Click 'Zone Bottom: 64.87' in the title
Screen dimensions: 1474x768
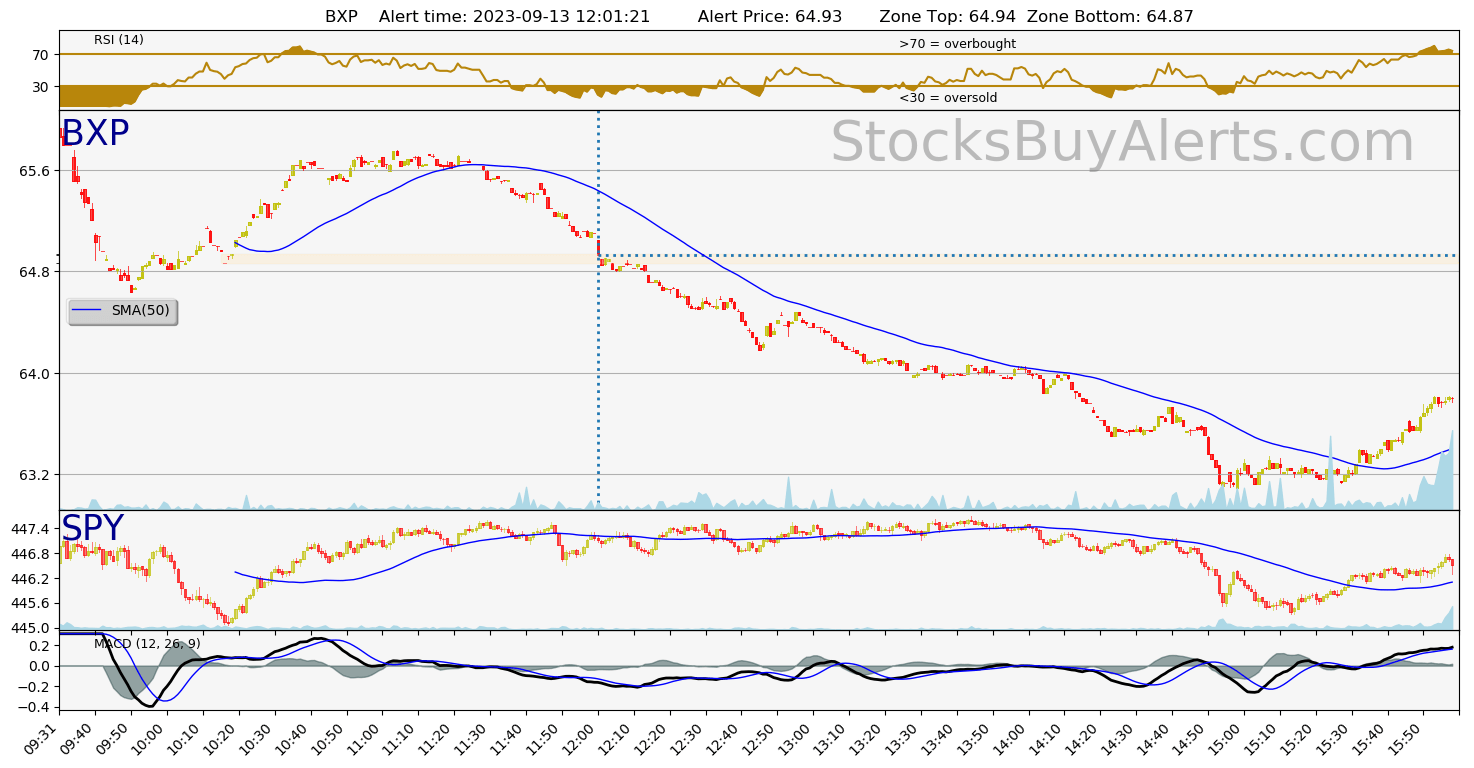pos(1110,17)
